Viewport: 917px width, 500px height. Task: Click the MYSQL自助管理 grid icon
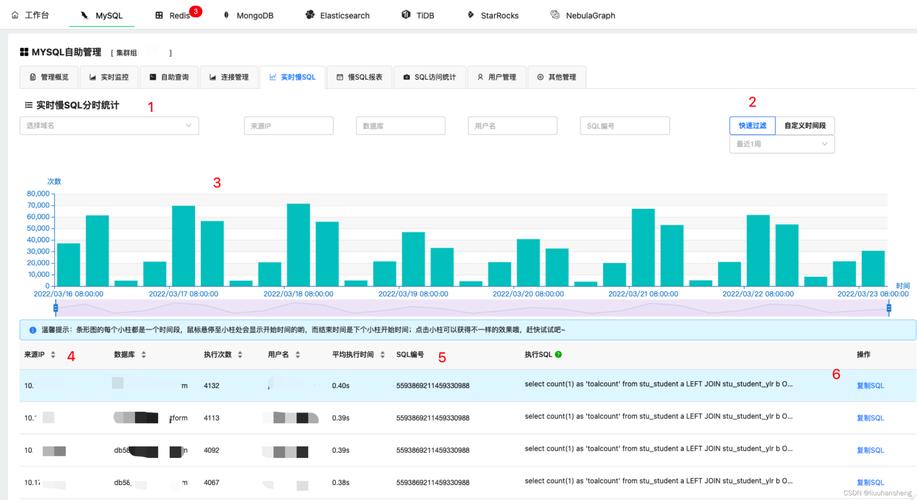(x=24, y=52)
